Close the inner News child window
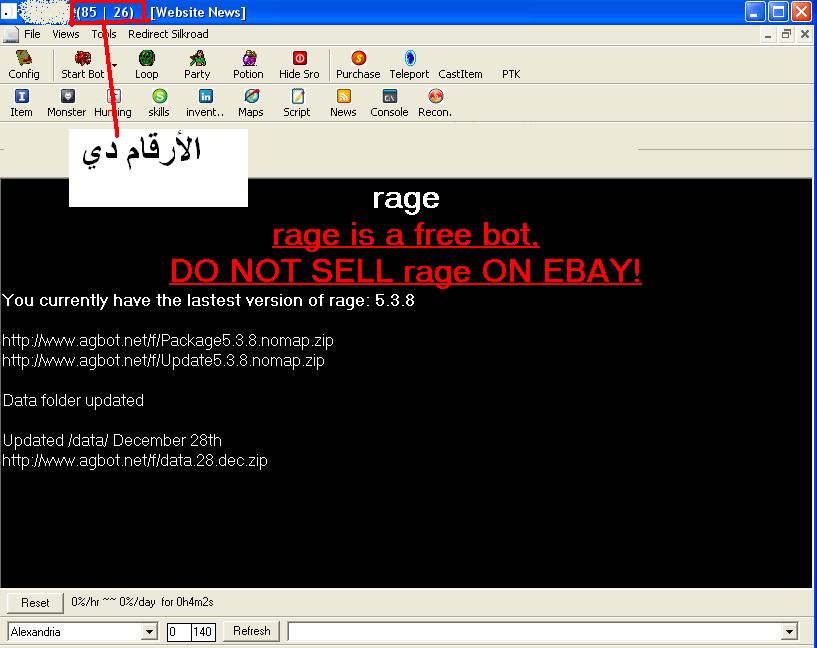 point(804,35)
